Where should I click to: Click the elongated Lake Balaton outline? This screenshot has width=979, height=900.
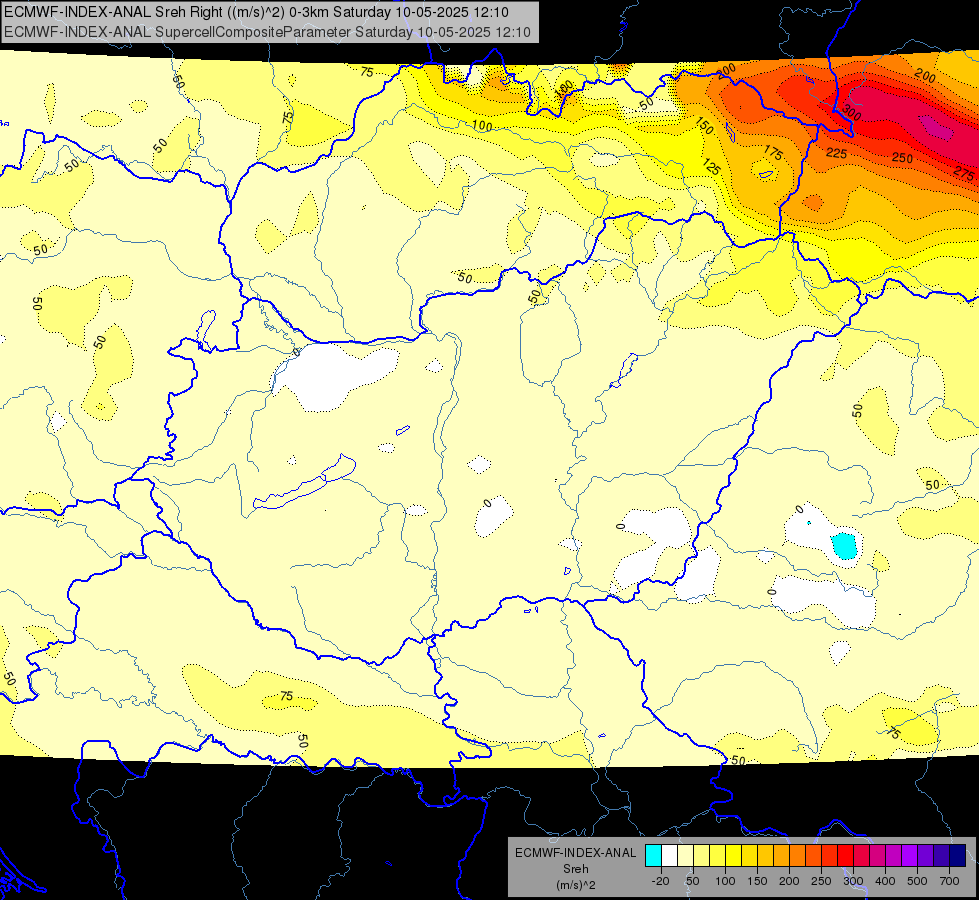(x=305, y=483)
